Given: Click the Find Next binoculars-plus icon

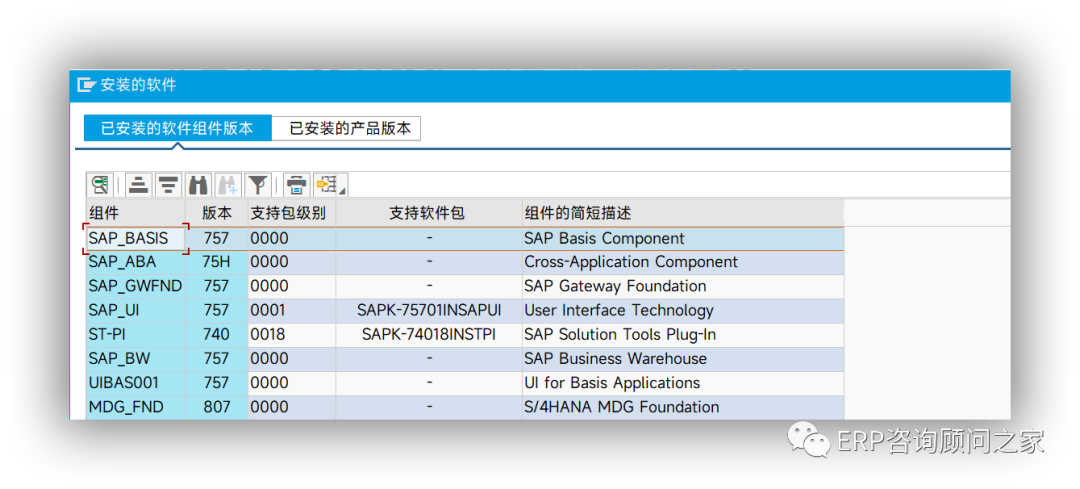Looking at the screenshot, I should pos(227,185).
